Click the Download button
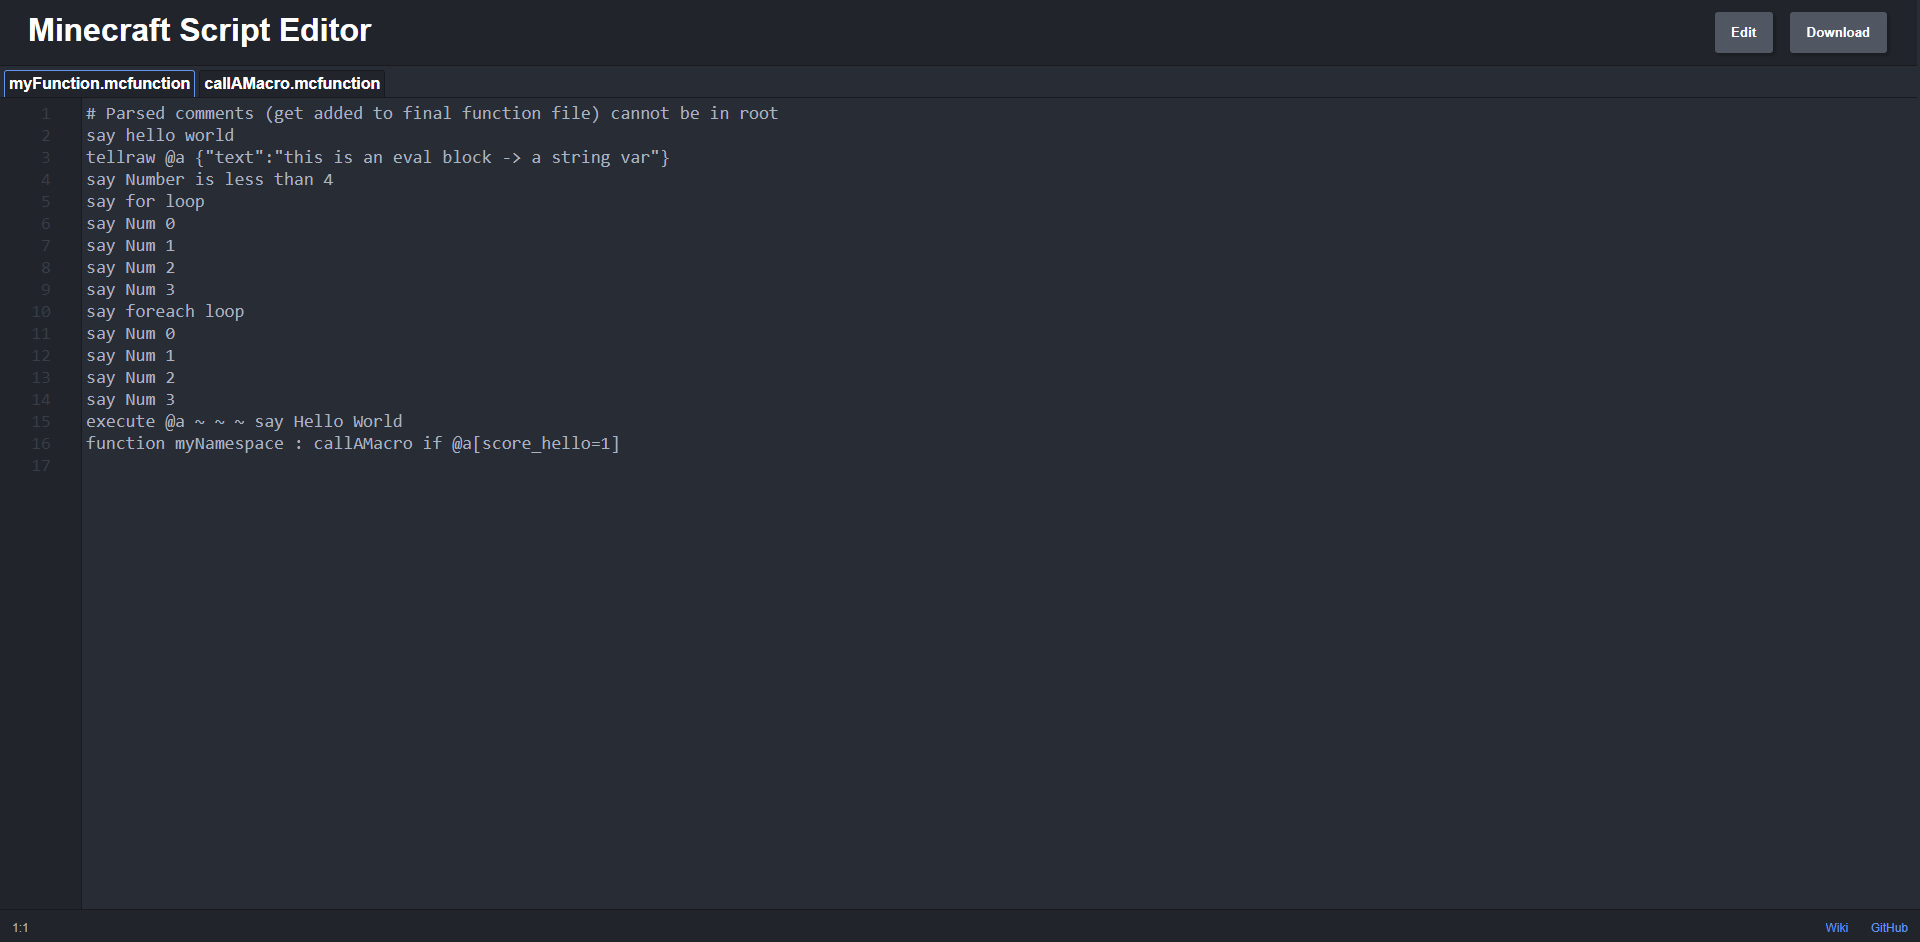The height and width of the screenshot is (942, 1920). 1837,32
